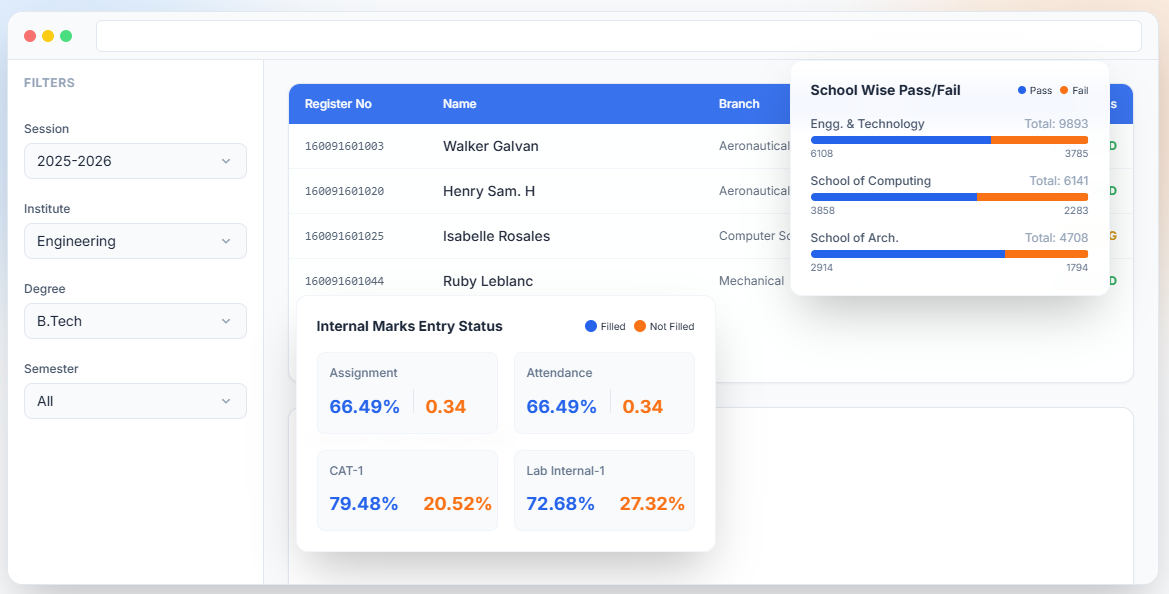The width and height of the screenshot is (1169, 594).
Task: Open the 2025-2026 Session selector
Action: [x=135, y=161]
